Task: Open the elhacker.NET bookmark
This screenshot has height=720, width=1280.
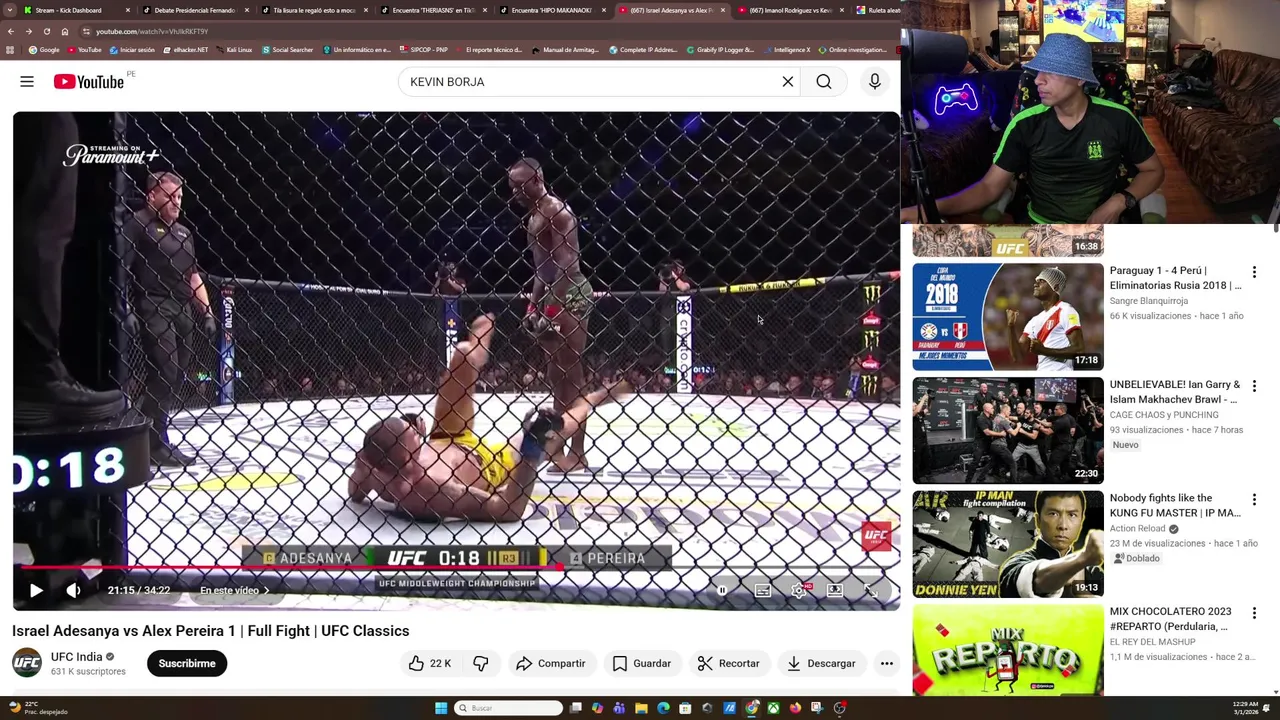Action: [x=186, y=50]
